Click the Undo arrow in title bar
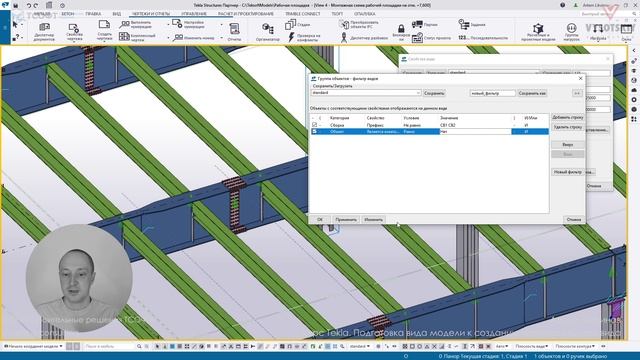This screenshot has width=640, height=360. [x=29, y=5]
